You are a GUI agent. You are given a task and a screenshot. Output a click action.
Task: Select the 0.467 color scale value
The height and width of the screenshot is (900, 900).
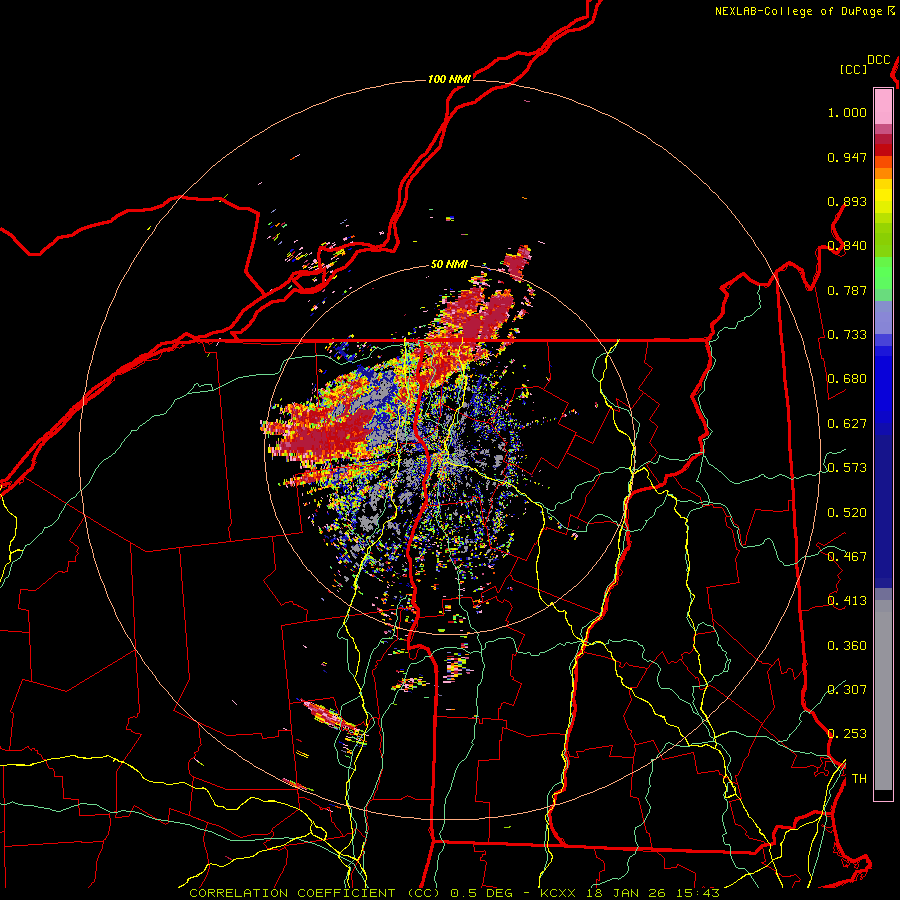847,557
